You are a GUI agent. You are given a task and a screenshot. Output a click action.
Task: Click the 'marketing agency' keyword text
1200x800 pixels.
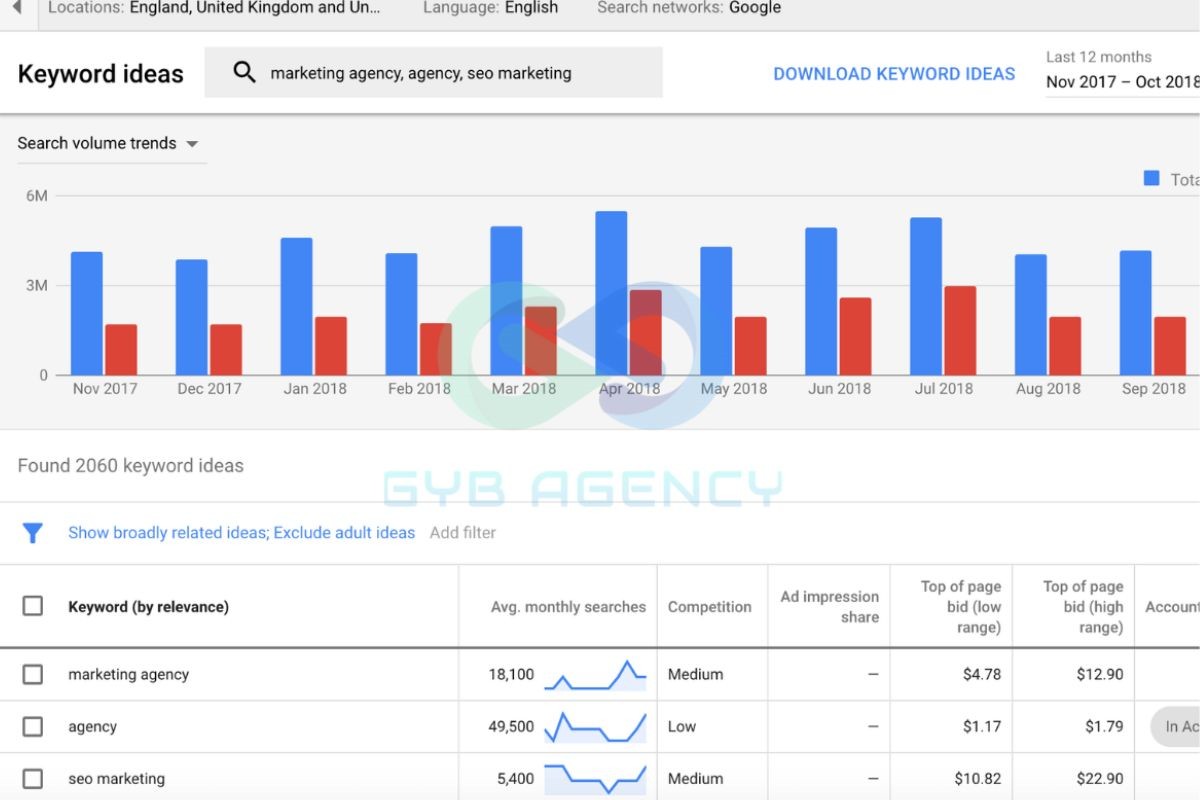coord(128,674)
